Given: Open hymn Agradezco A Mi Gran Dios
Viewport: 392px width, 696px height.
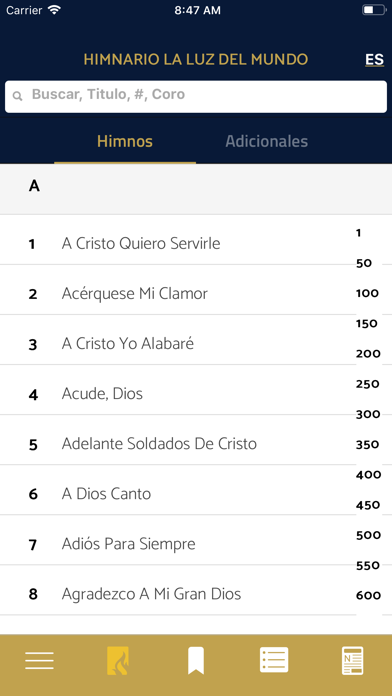Looking at the screenshot, I should click(178, 594).
